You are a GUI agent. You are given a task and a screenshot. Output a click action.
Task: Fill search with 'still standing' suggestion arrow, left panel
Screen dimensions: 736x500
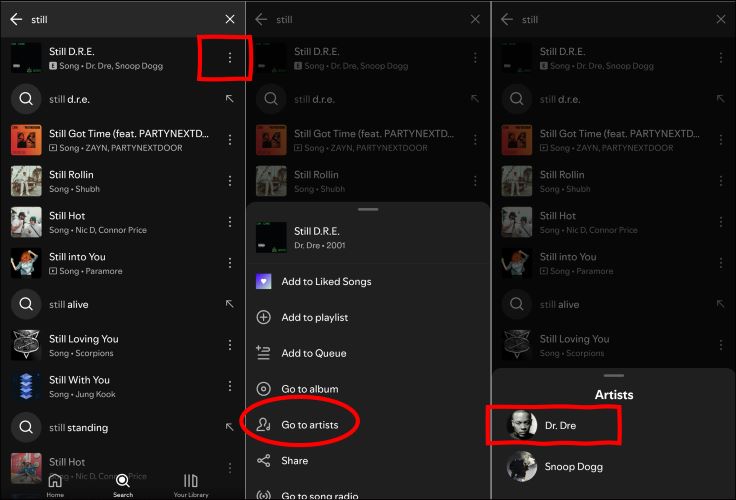(229, 427)
